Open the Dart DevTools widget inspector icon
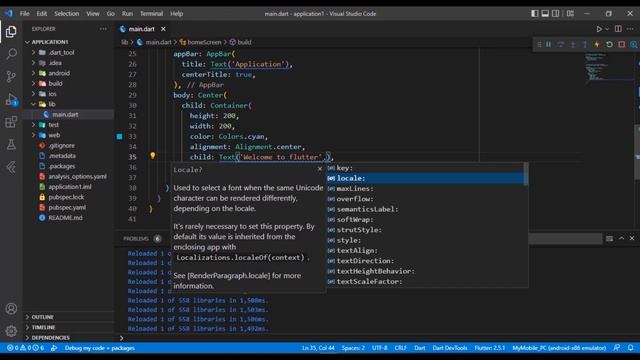Viewport: 640px width, 360px height. click(x=634, y=44)
